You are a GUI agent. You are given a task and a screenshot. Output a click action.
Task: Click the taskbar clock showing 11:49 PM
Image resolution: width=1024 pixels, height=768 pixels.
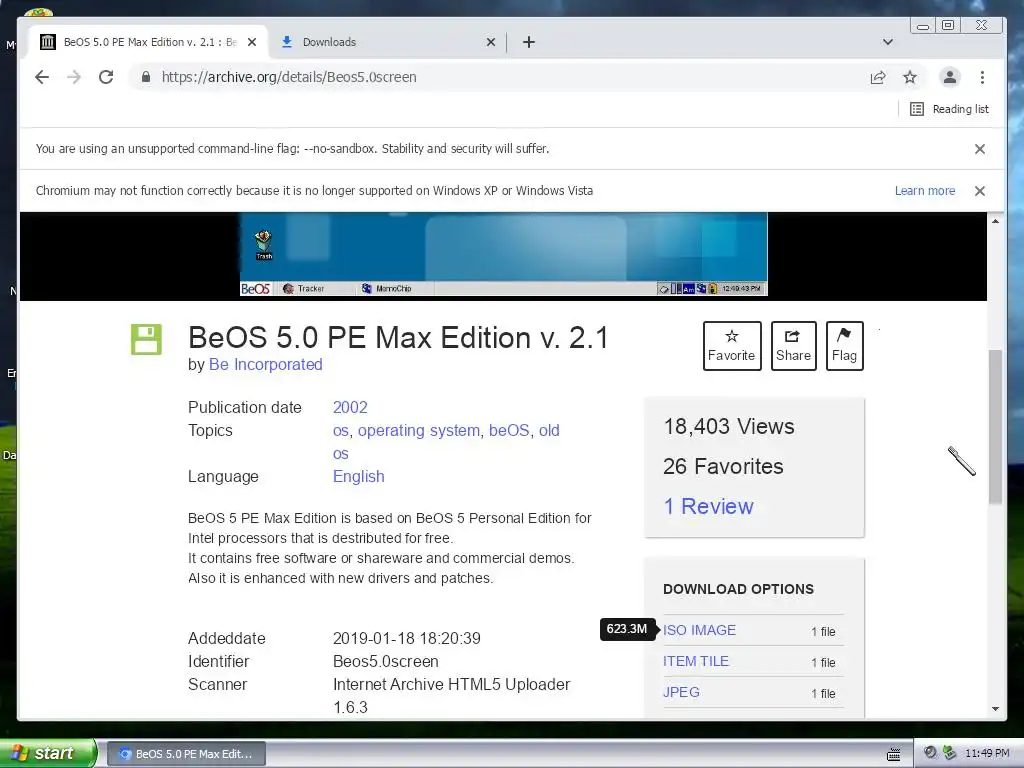point(987,754)
